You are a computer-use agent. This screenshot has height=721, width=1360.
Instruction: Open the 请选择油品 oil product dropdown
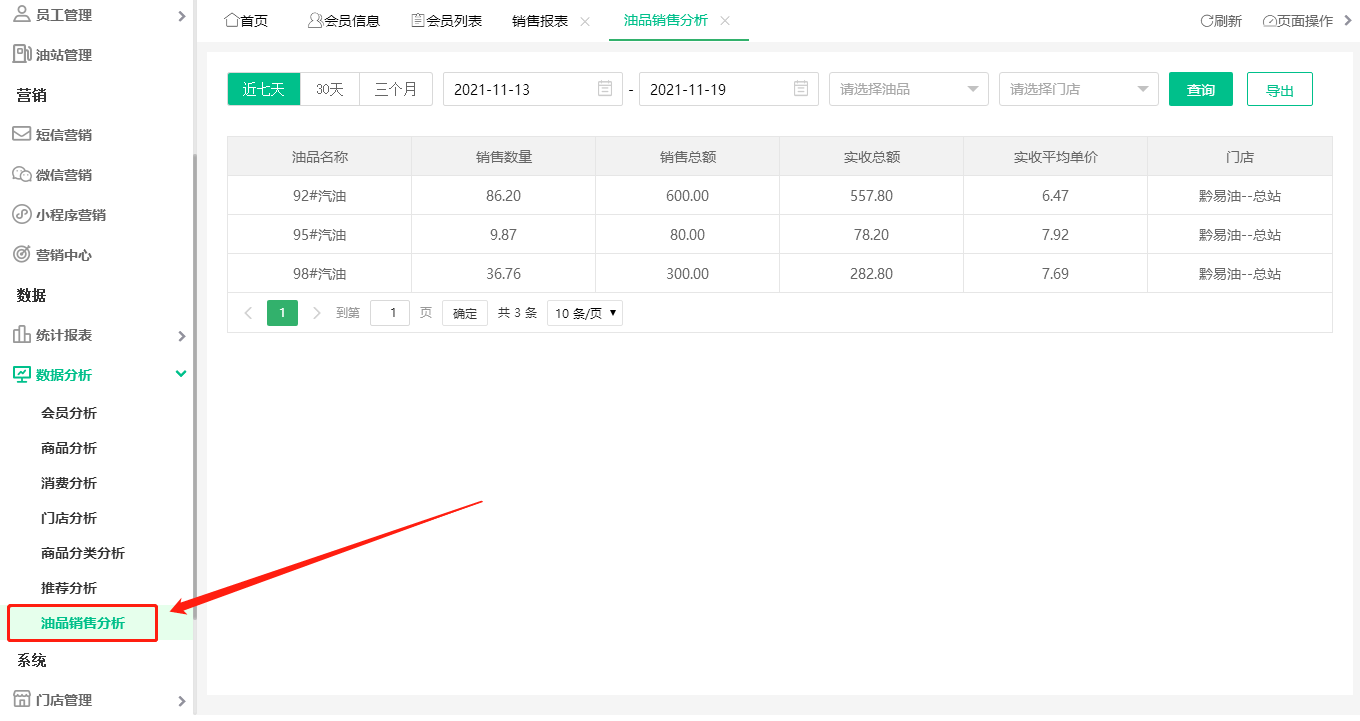[908, 89]
